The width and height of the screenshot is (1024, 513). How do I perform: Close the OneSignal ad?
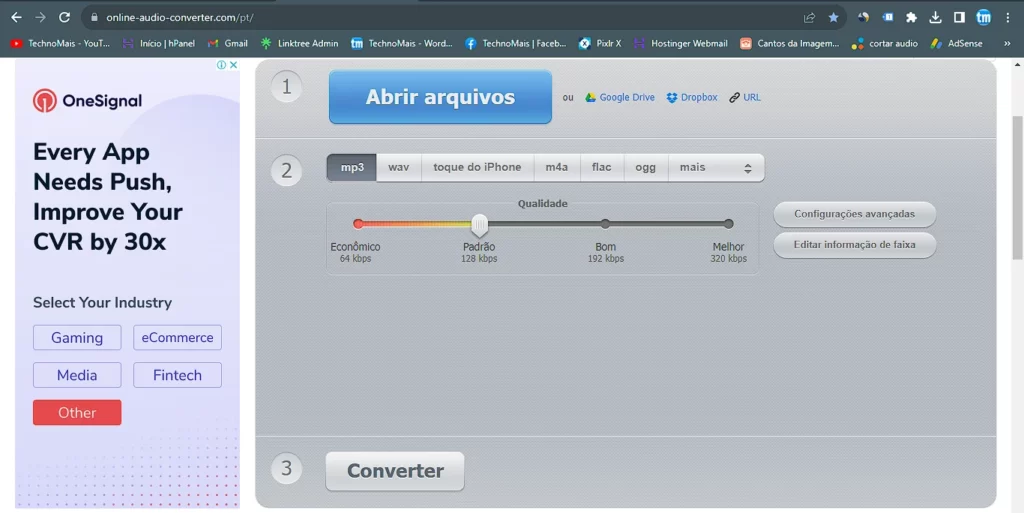[x=233, y=65]
